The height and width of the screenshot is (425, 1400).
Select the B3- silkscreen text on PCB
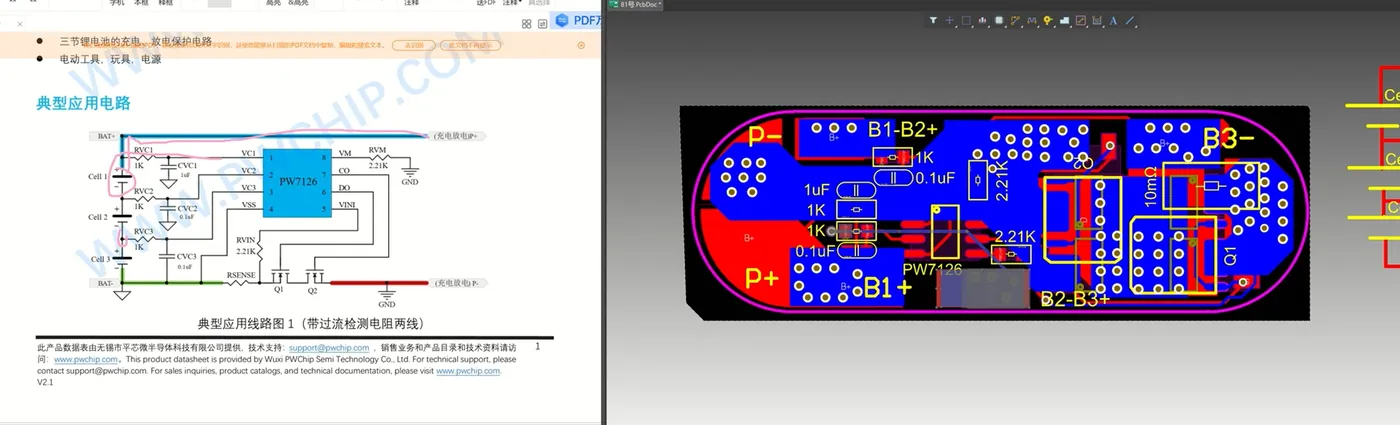(1228, 139)
